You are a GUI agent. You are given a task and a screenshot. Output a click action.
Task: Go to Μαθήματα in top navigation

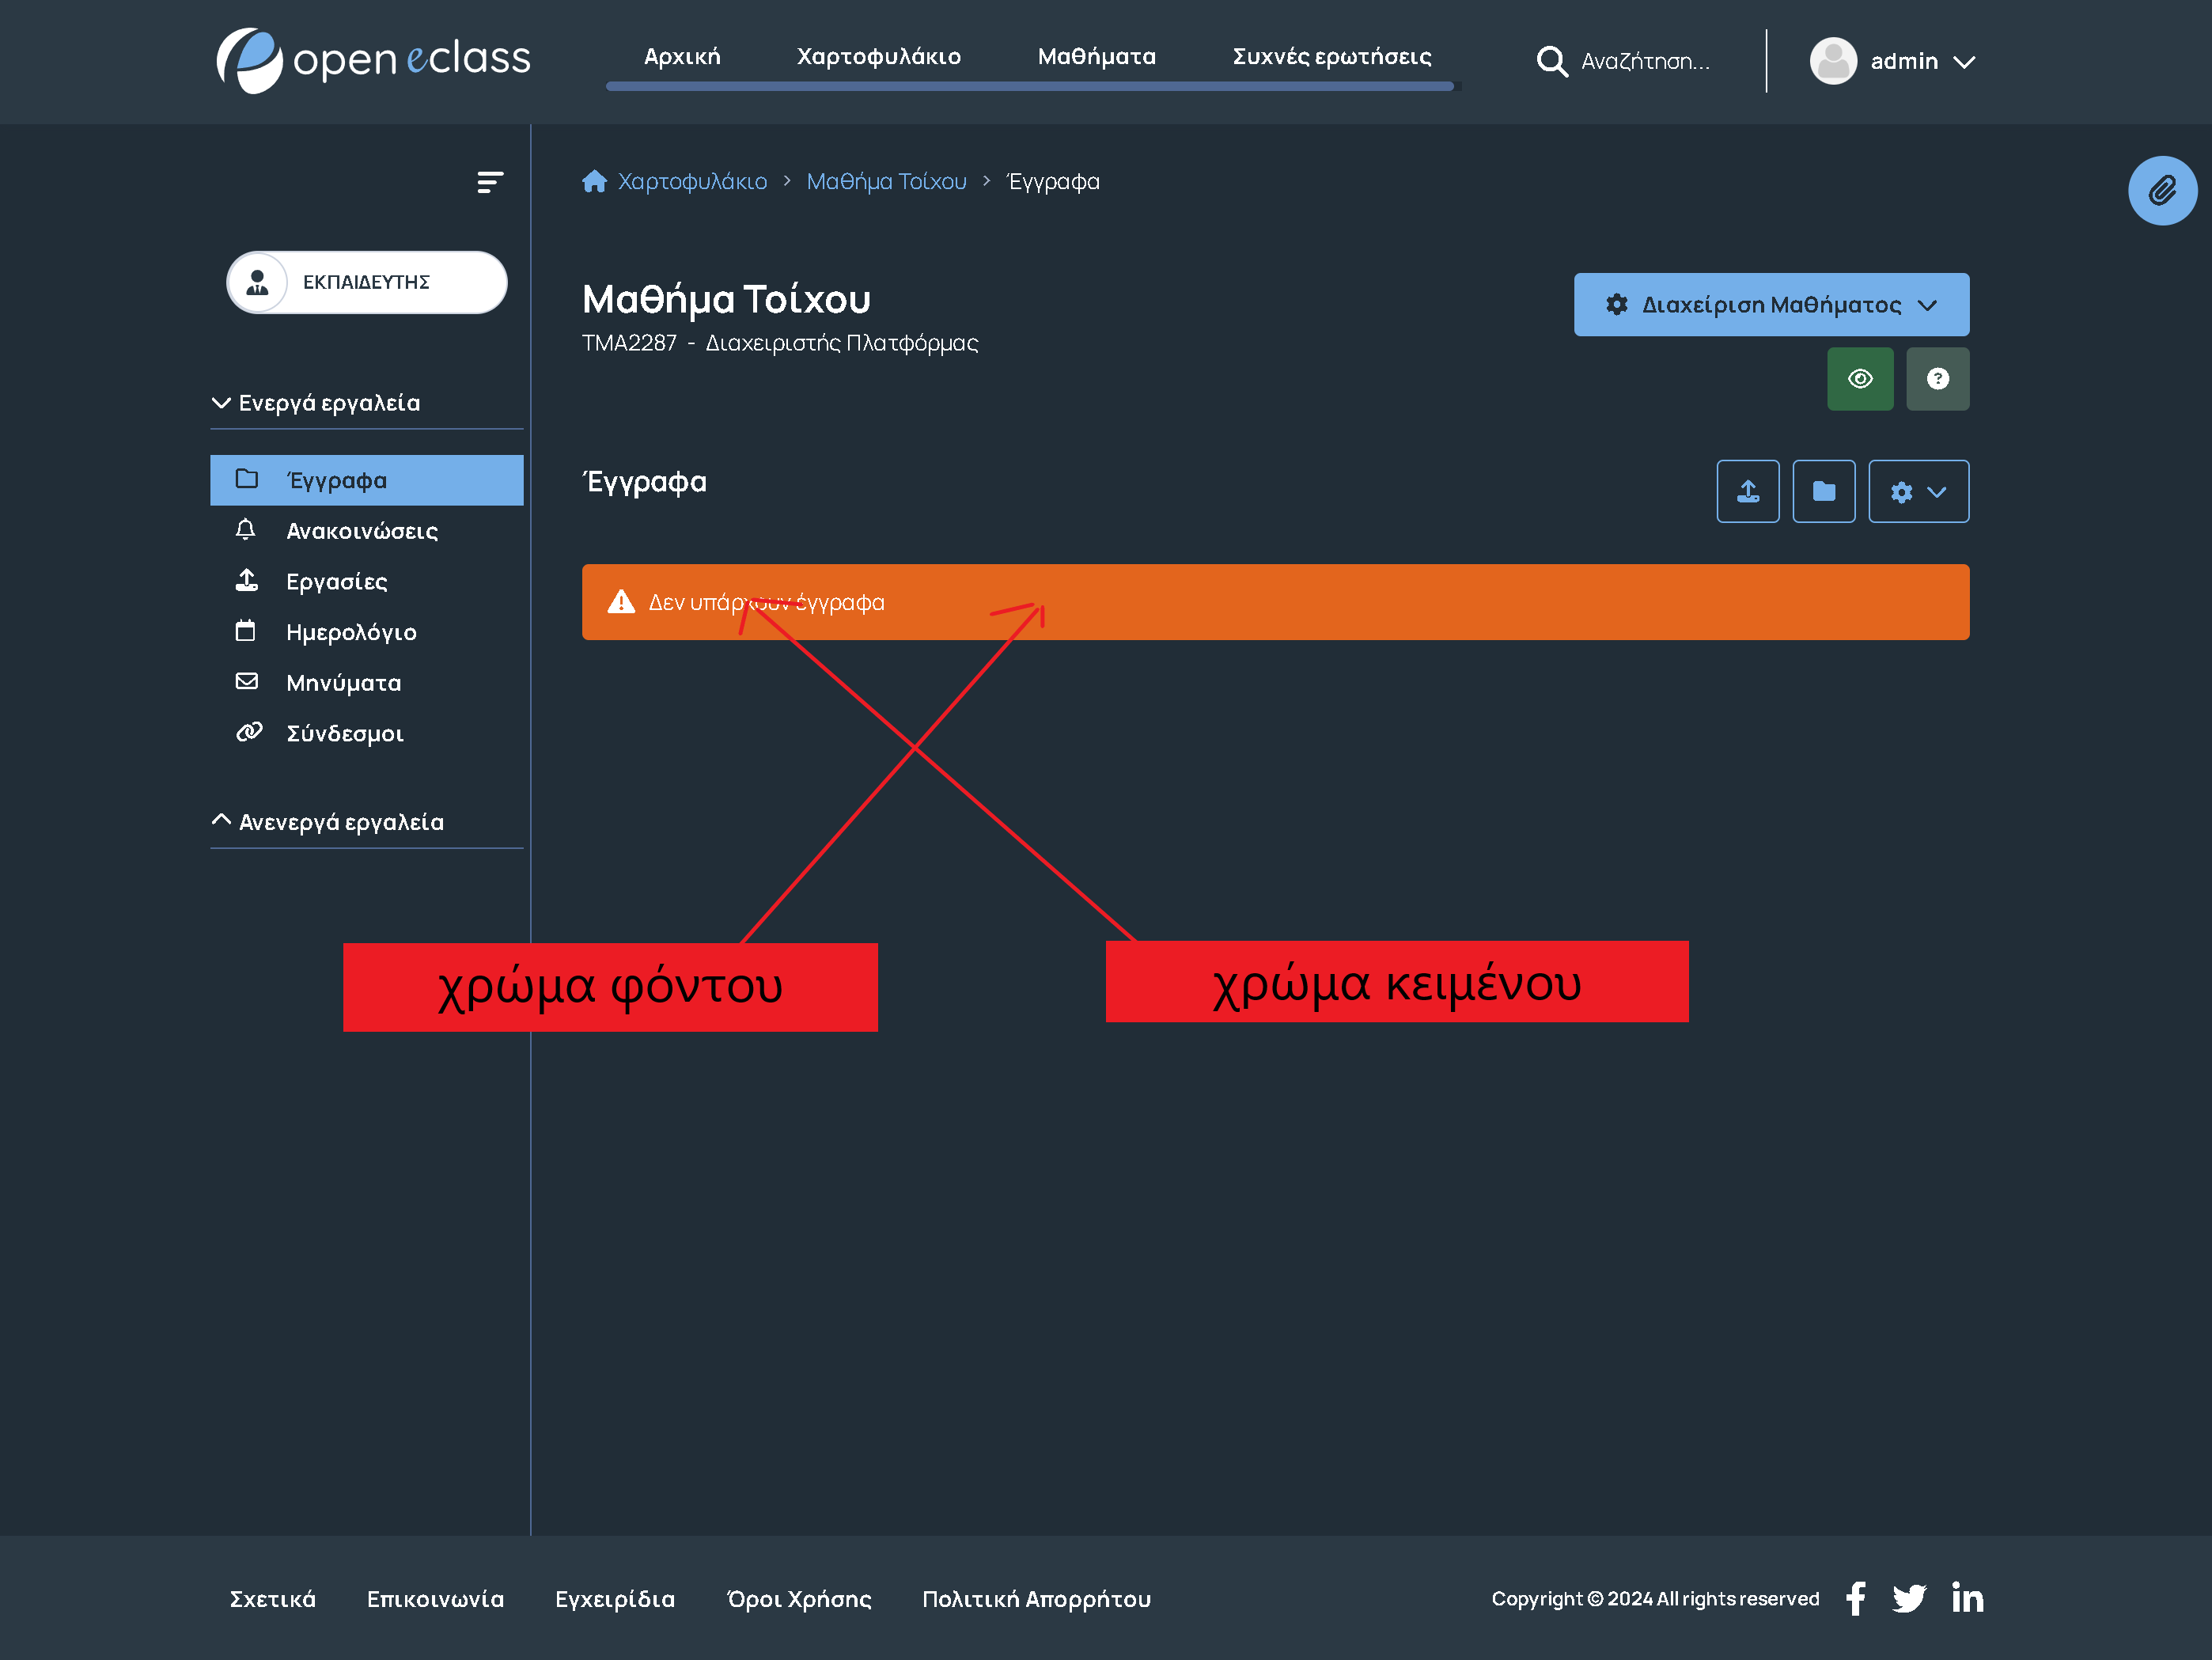point(1095,57)
